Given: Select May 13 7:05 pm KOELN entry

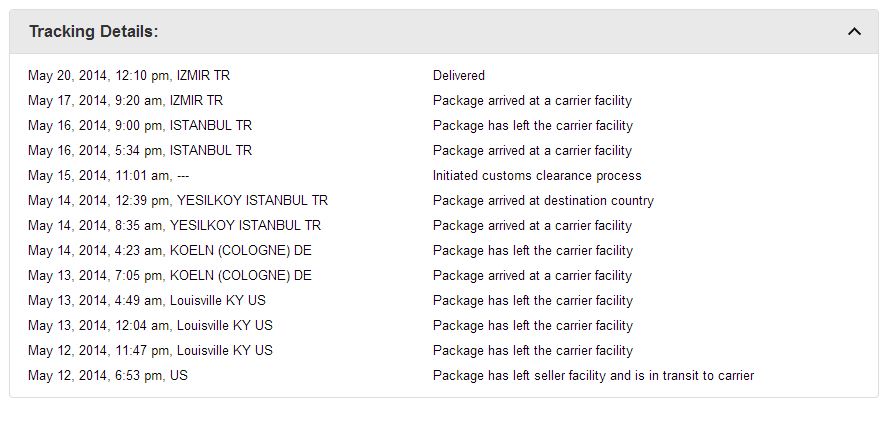Looking at the screenshot, I should 170,275.
